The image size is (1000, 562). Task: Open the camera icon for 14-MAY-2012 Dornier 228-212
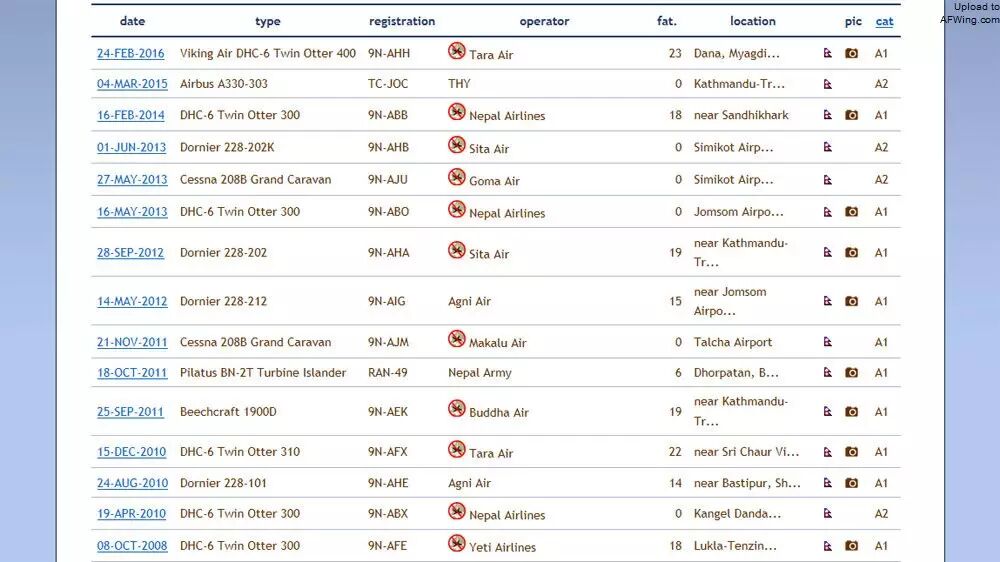[x=851, y=301]
